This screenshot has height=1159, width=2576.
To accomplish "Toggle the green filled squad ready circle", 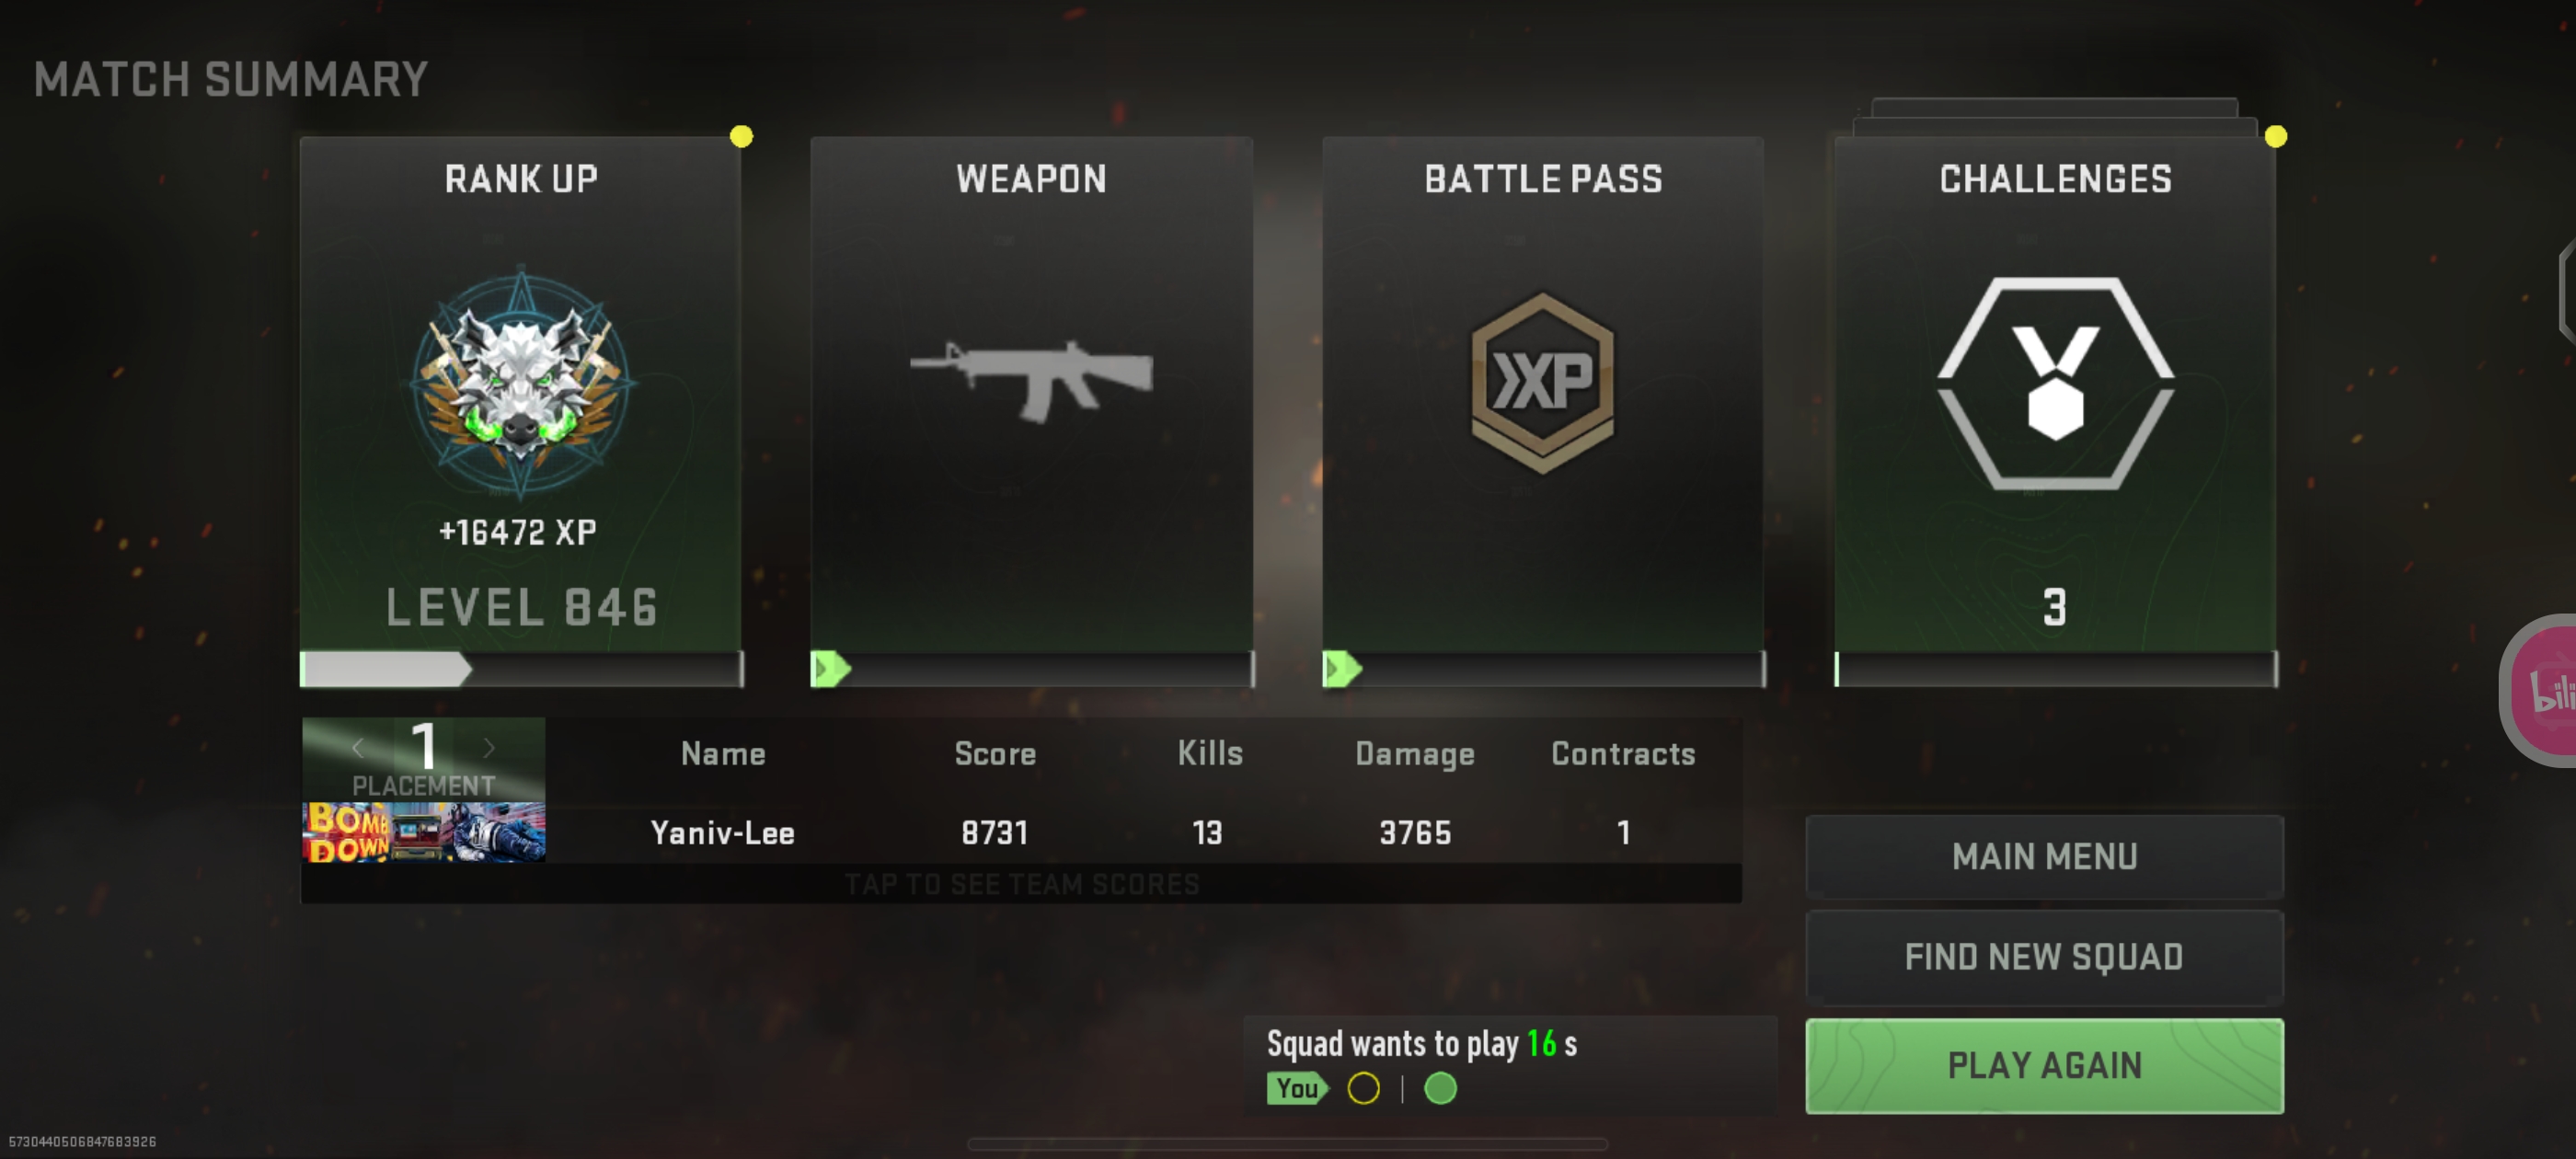I will click(1440, 1088).
